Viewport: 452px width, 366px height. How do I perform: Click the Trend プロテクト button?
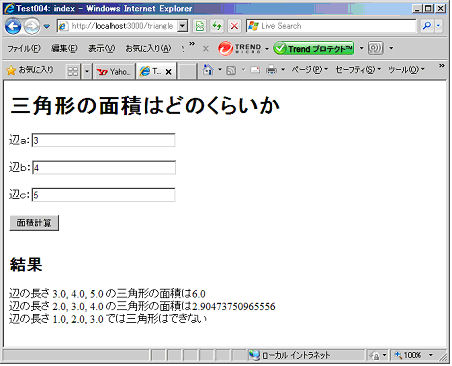tap(314, 49)
